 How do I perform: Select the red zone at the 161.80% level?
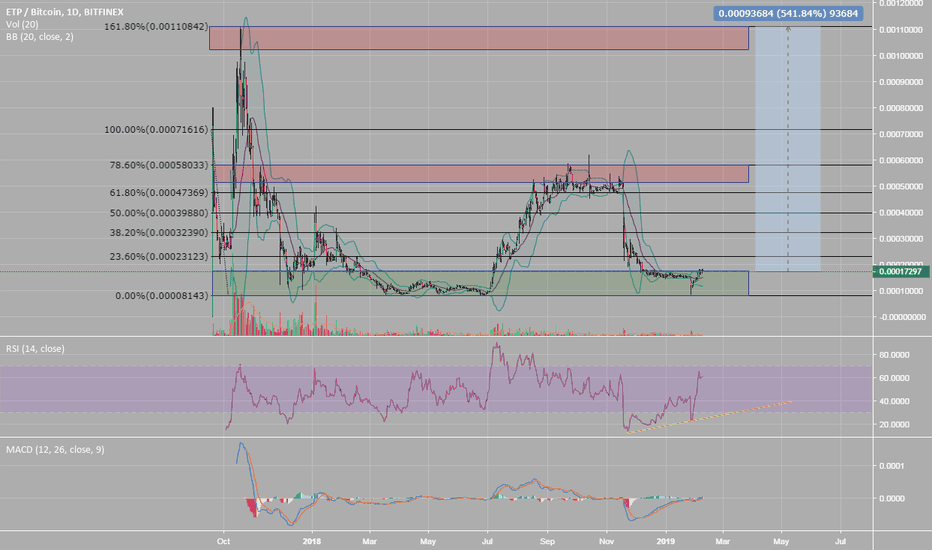pyautogui.click(x=478, y=38)
